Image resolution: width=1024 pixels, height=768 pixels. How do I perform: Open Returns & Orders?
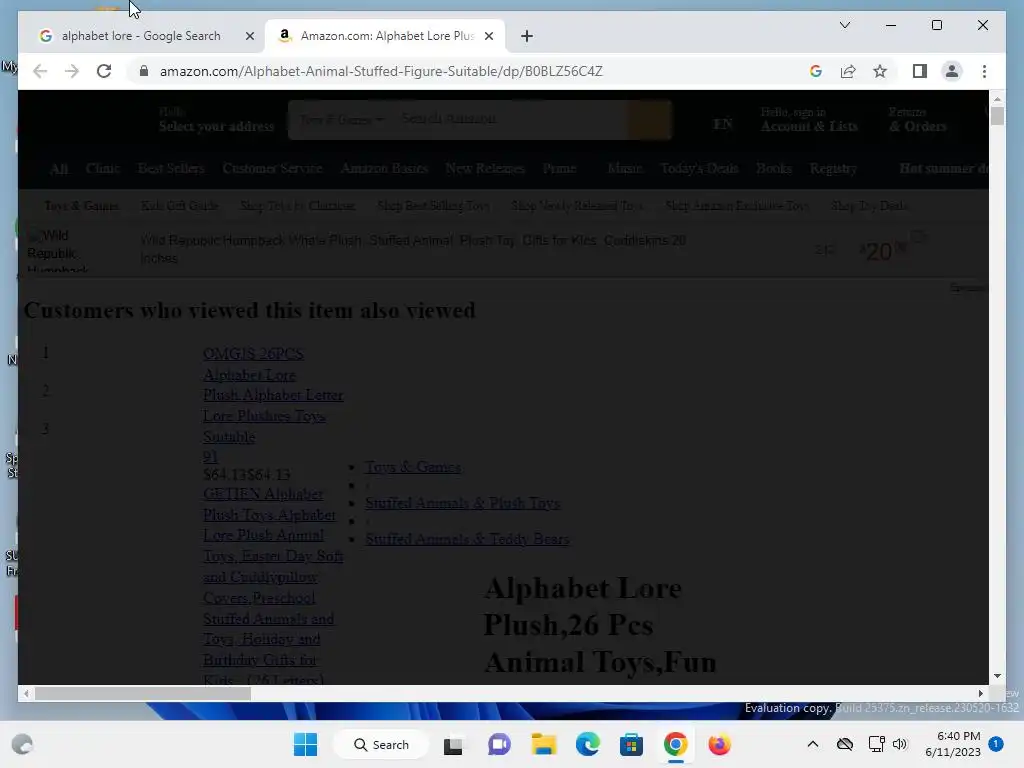click(x=917, y=120)
